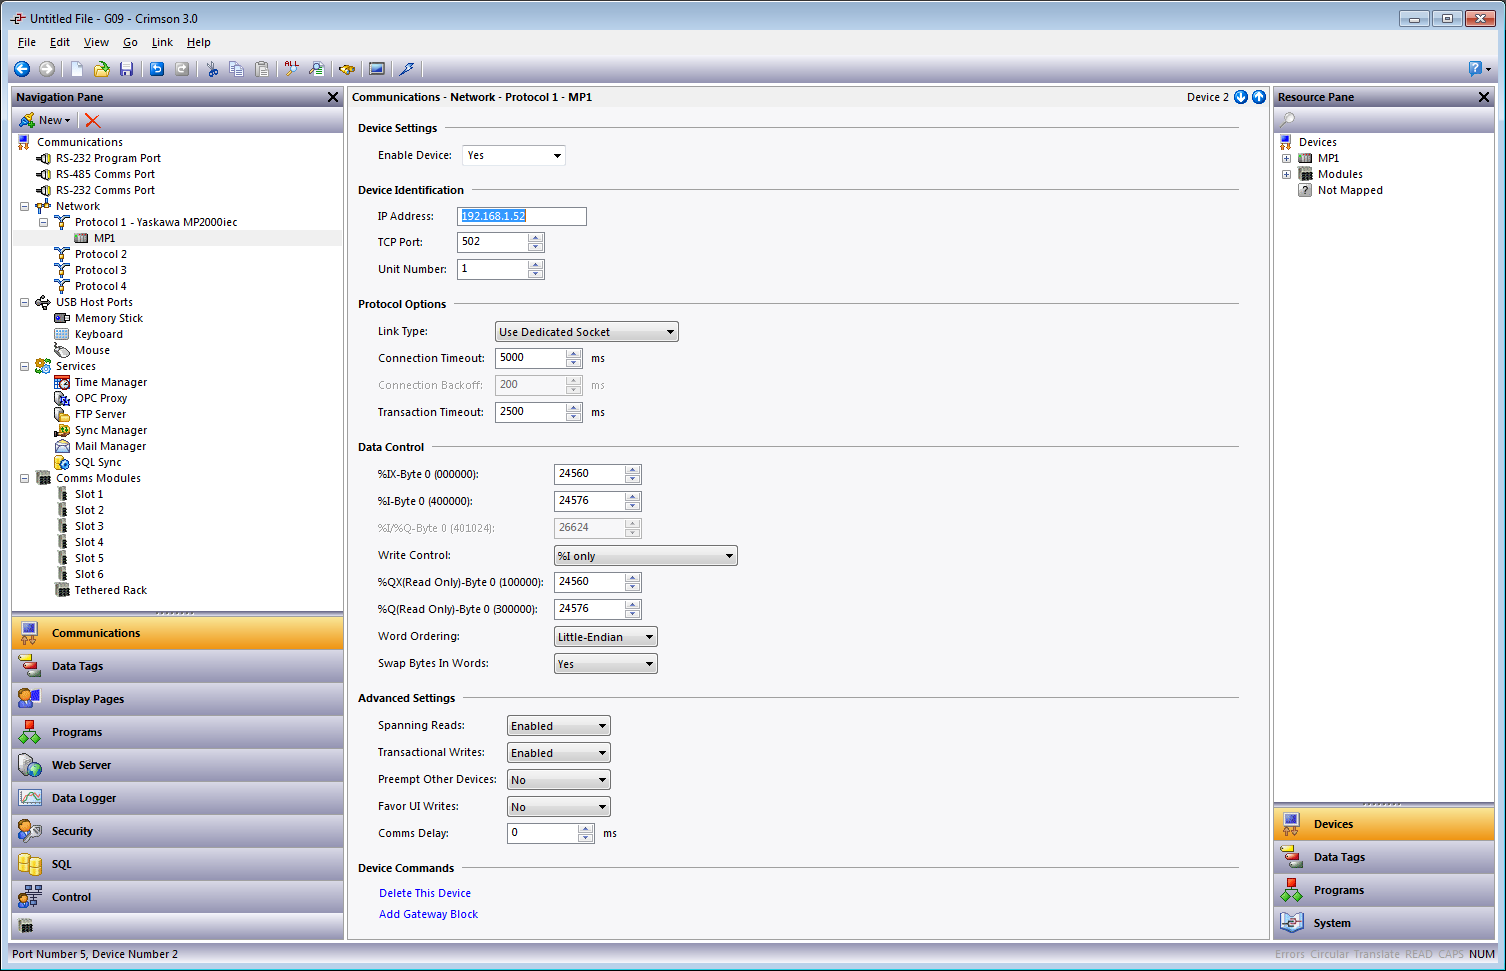This screenshot has width=1506, height=971.
Task: Click the Cut scissors icon
Action: point(212,69)
